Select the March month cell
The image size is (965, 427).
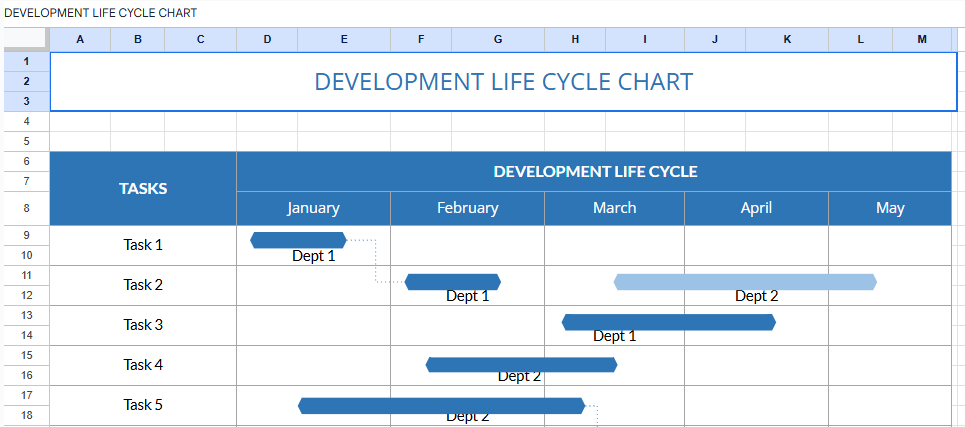point(614,208)
